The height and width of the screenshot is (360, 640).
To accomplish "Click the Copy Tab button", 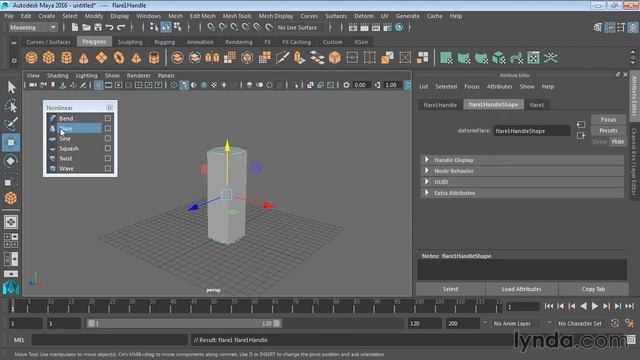I will point(593,289).
